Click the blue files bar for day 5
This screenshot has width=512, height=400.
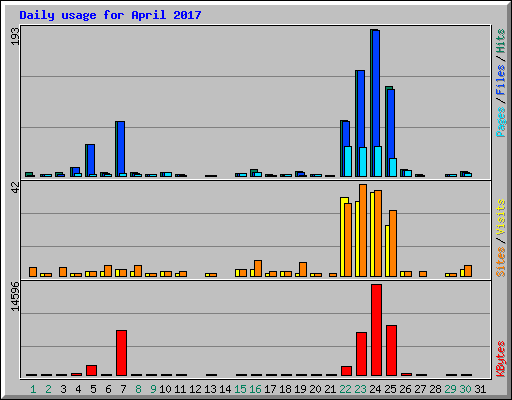click(x=91, y=159)
